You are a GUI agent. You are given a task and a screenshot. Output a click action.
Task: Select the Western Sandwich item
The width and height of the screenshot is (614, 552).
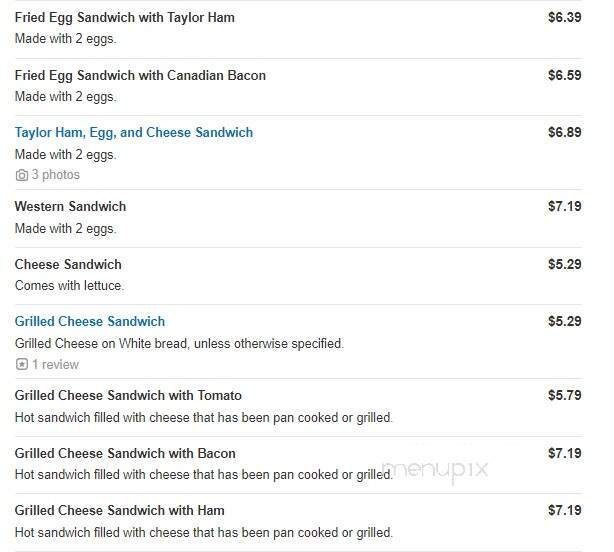(70, 206)
